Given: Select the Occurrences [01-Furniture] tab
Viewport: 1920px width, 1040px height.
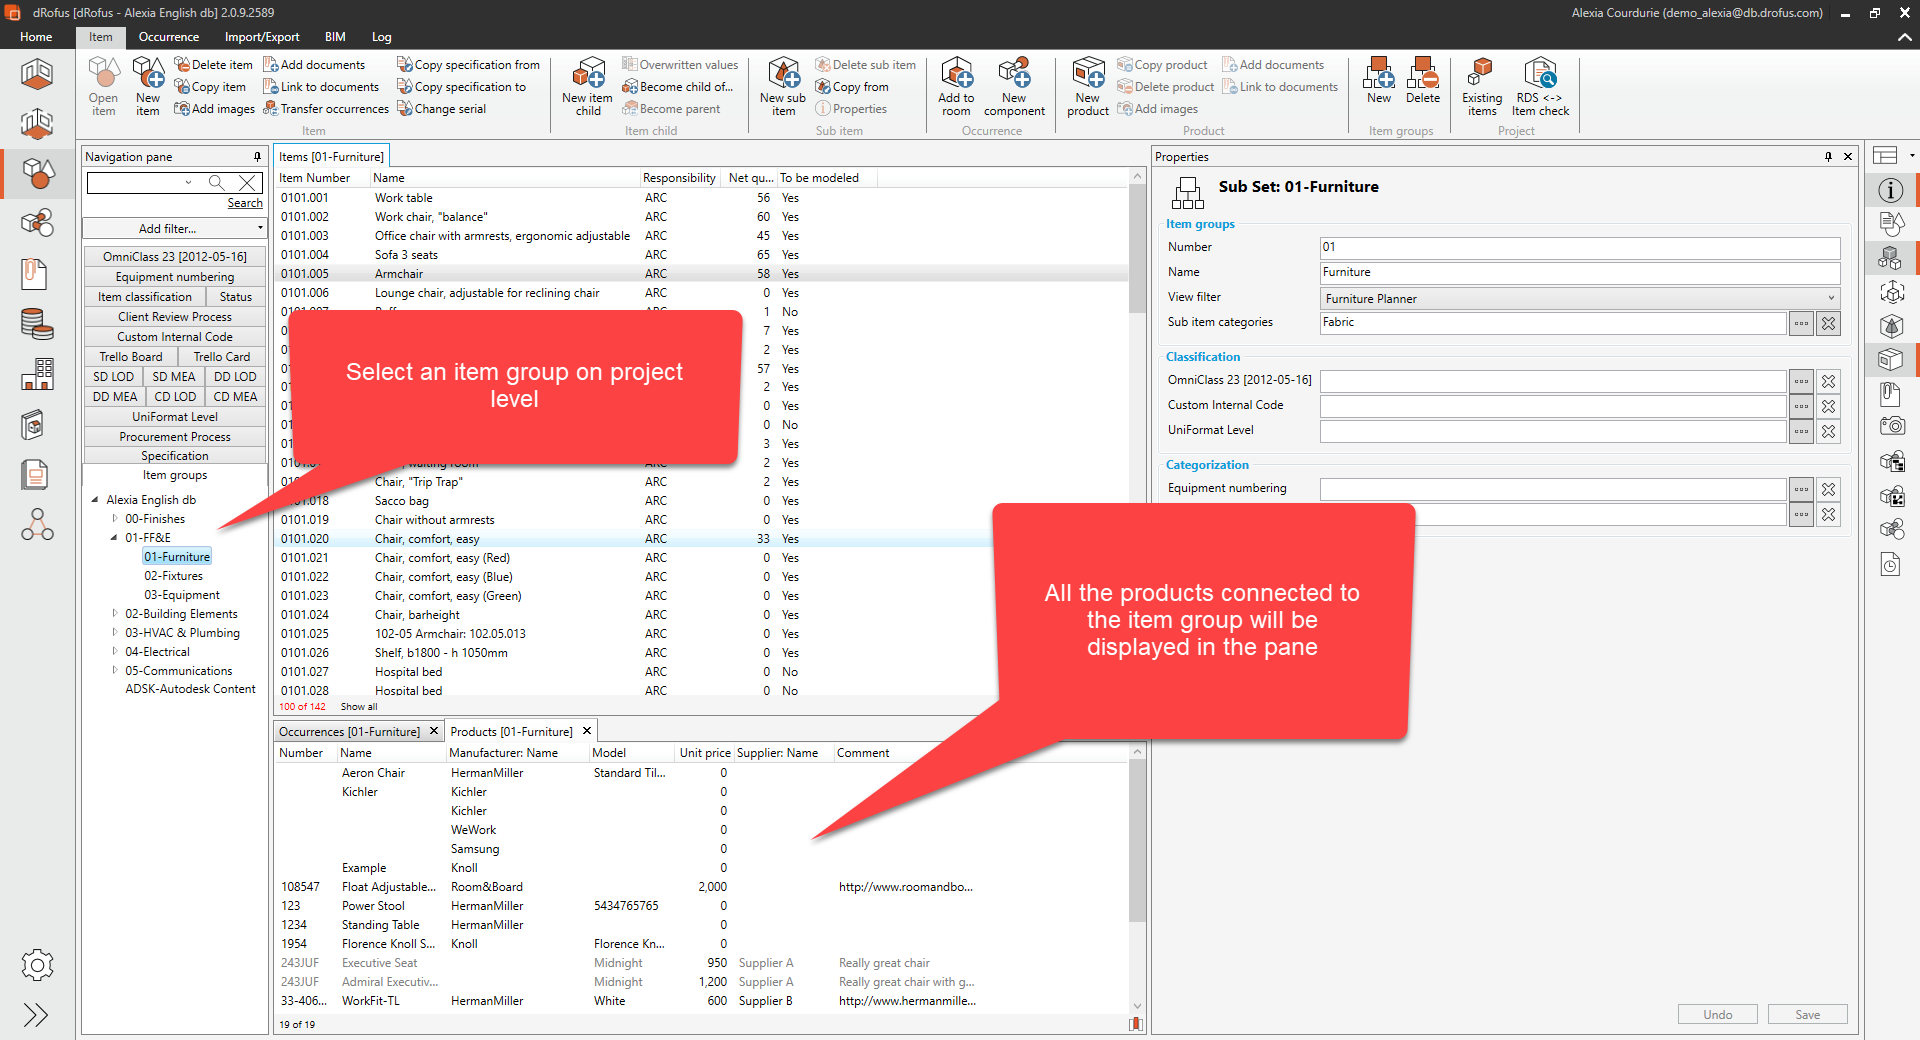Looking at the screenshot, I should coord(349,732).
